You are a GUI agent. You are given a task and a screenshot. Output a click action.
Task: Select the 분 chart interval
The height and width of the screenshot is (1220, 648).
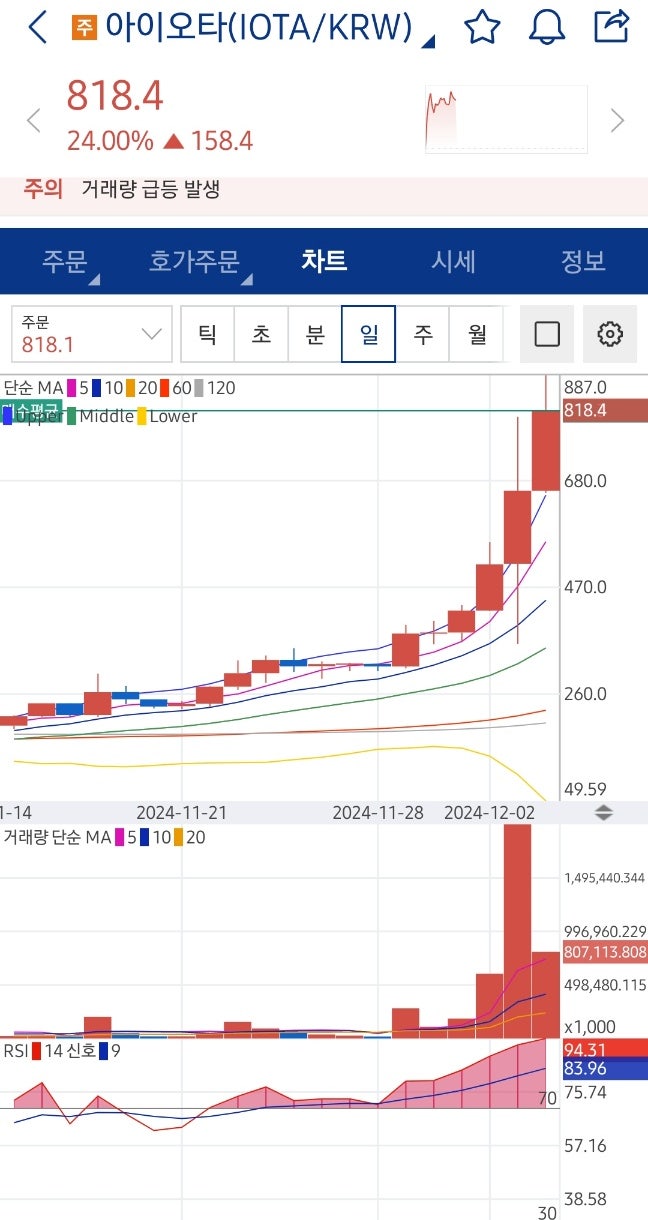[x=315, y=334]
